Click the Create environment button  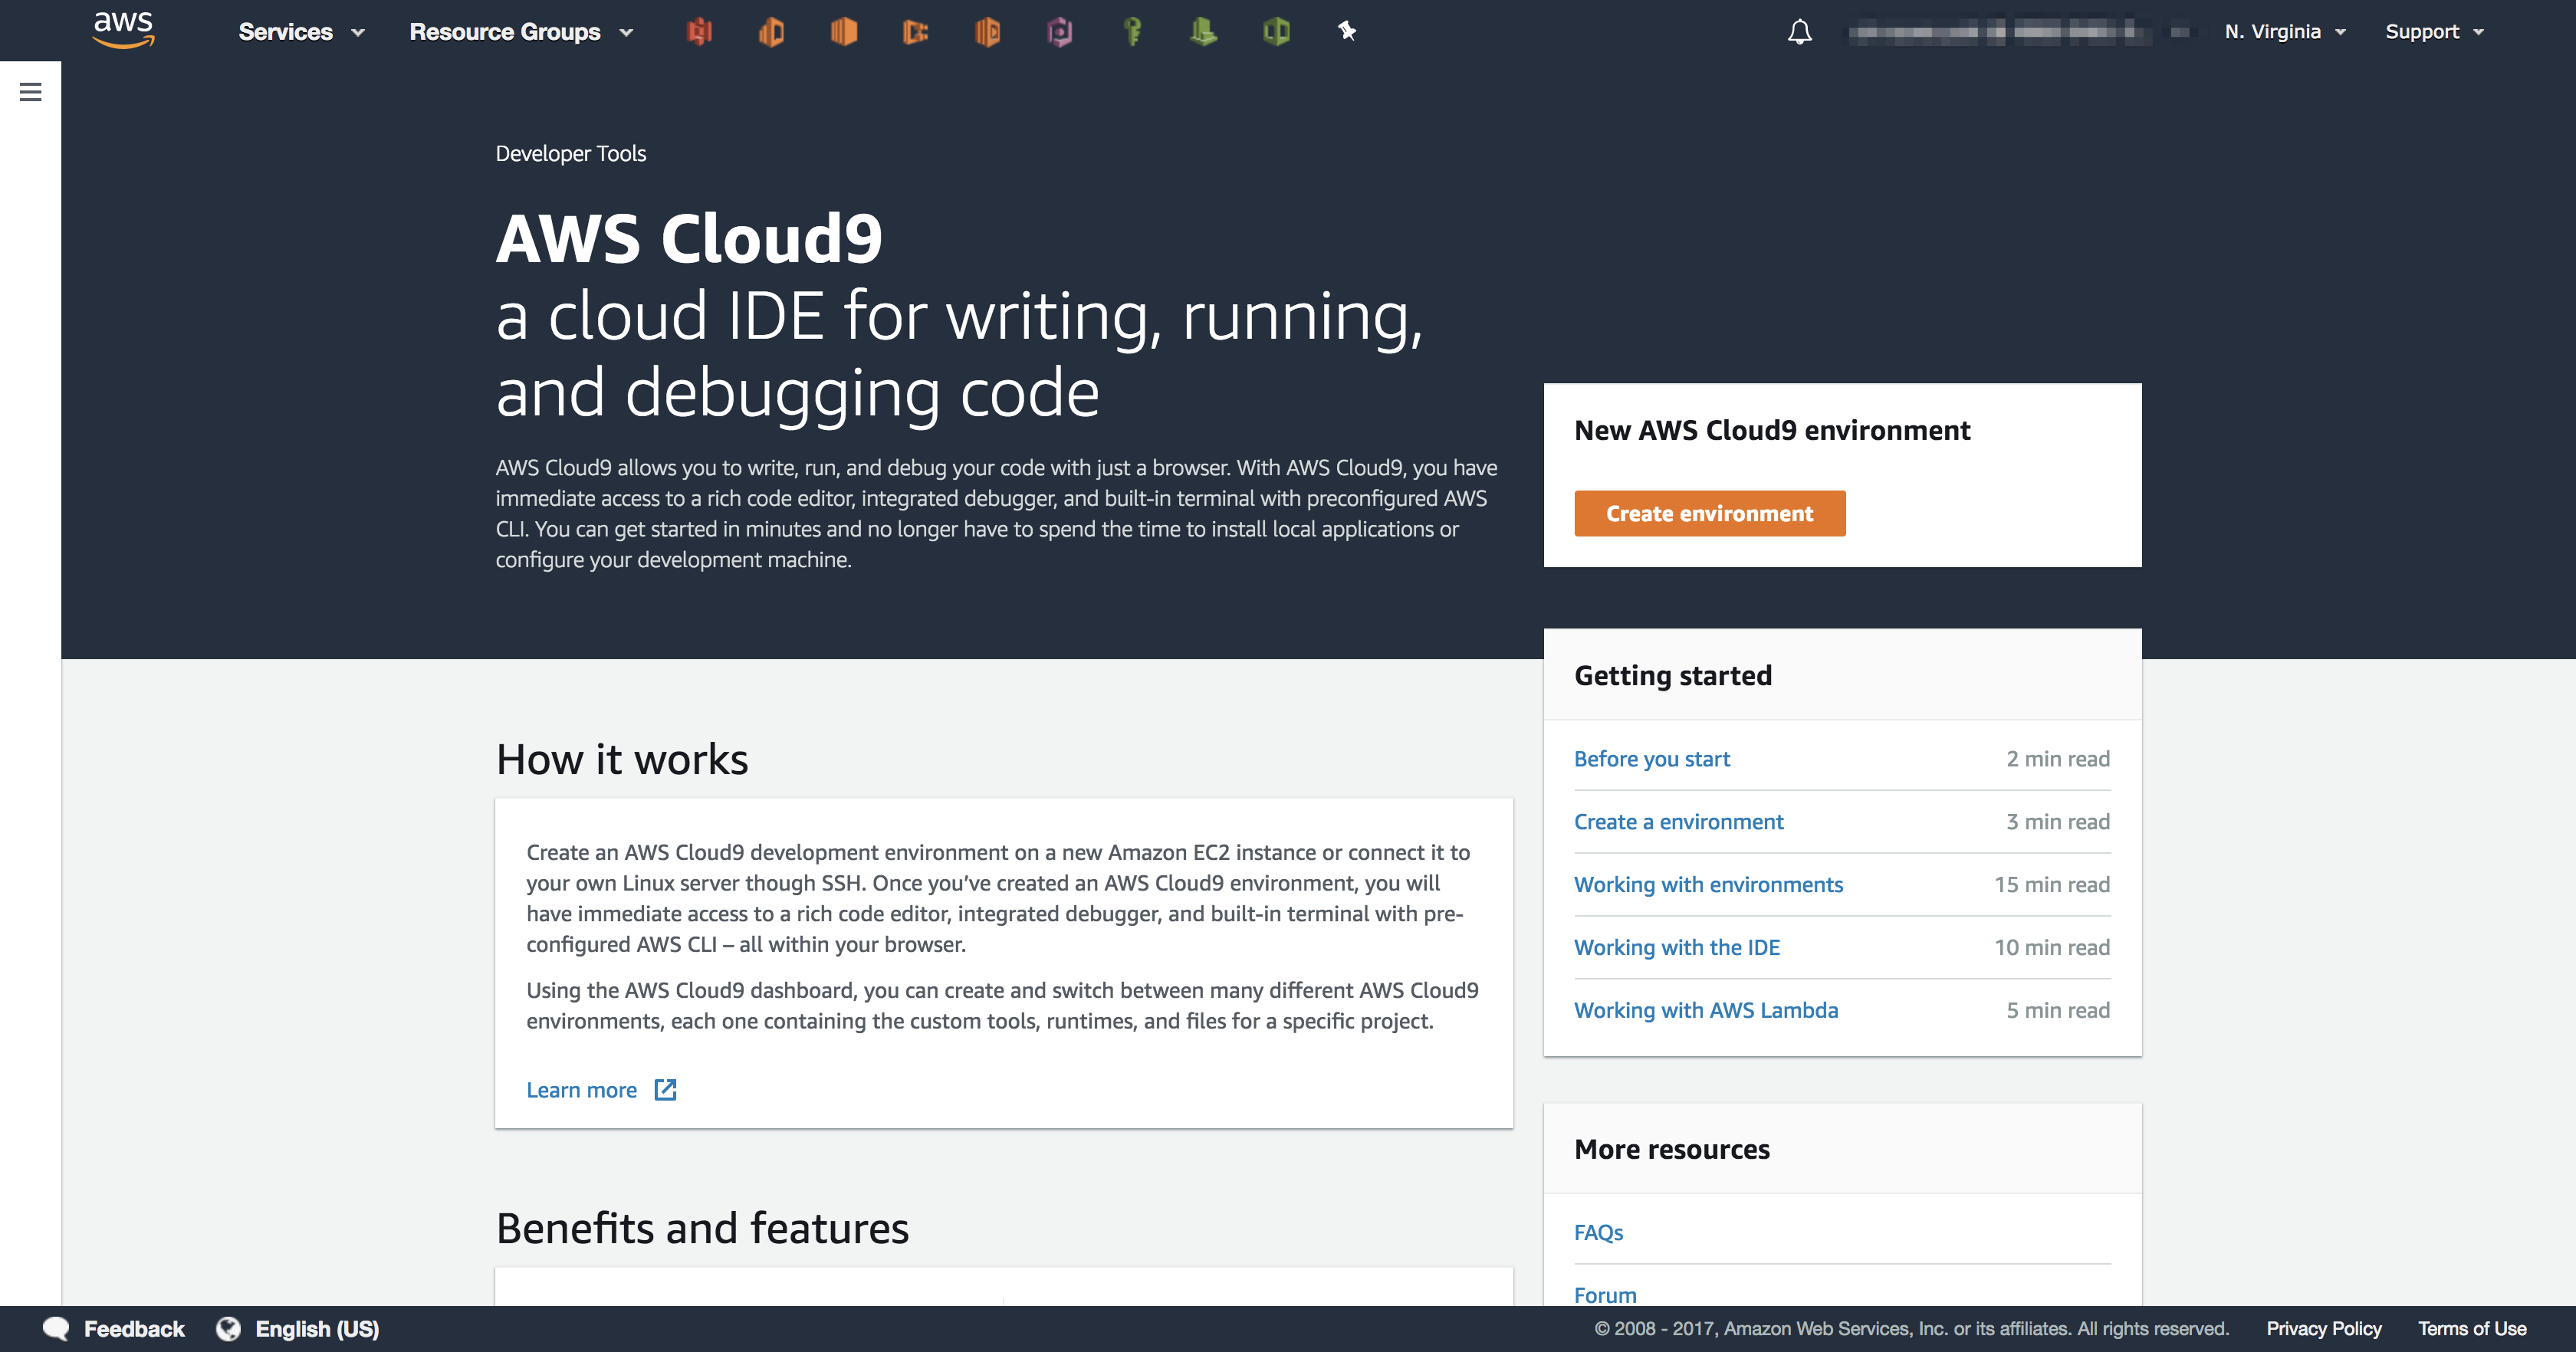(1709, 513)
